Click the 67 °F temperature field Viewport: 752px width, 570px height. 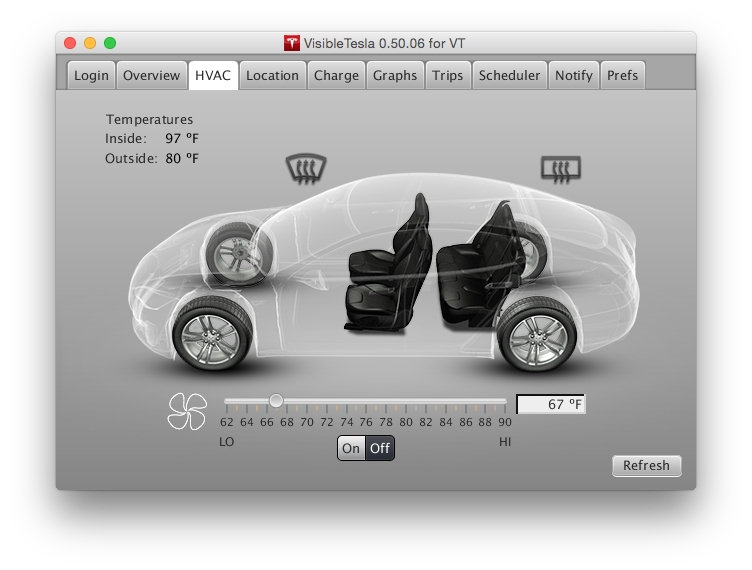[x=551, y=404]
